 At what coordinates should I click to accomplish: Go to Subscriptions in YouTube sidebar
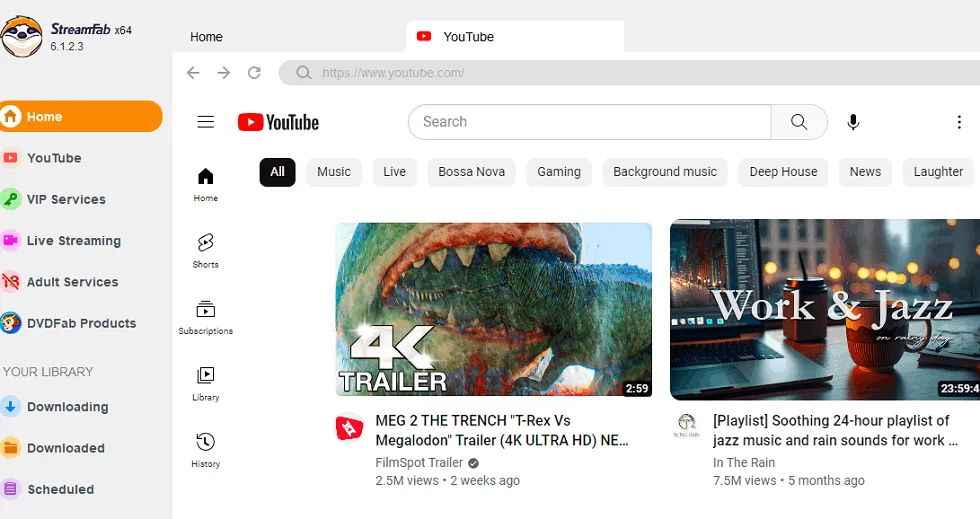[206, 316]
